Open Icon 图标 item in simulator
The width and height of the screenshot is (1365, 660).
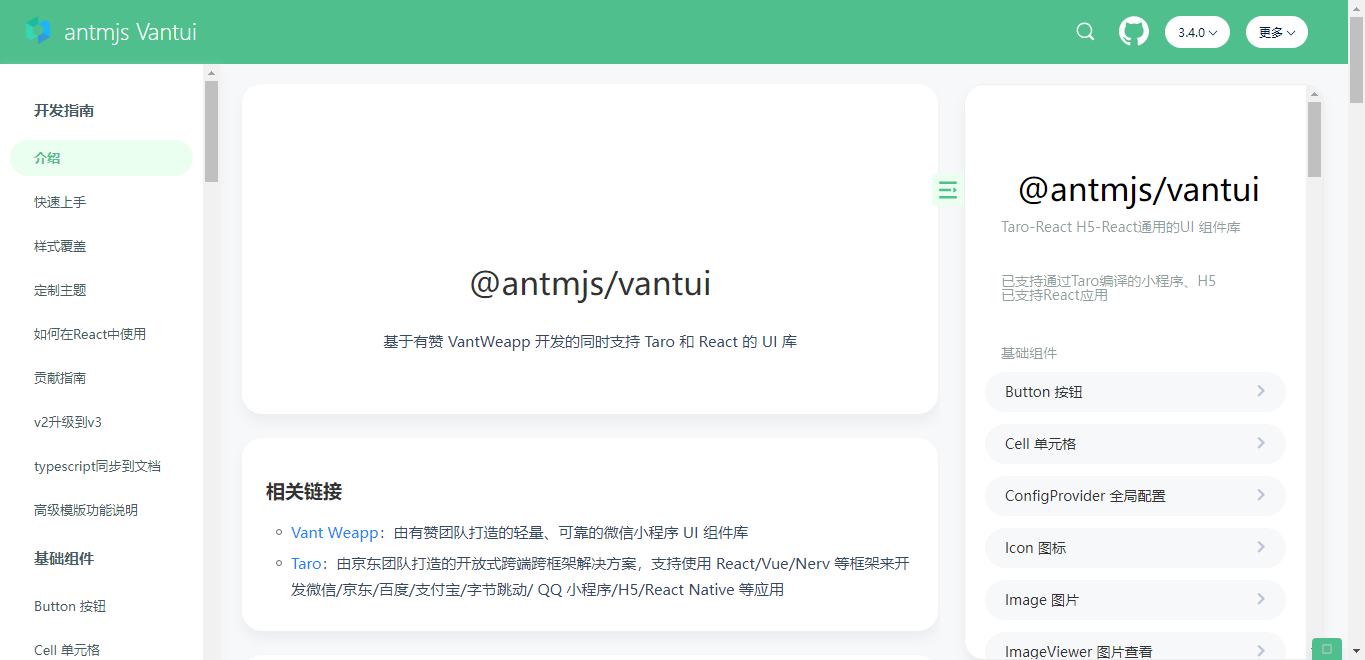[1135, 548]
